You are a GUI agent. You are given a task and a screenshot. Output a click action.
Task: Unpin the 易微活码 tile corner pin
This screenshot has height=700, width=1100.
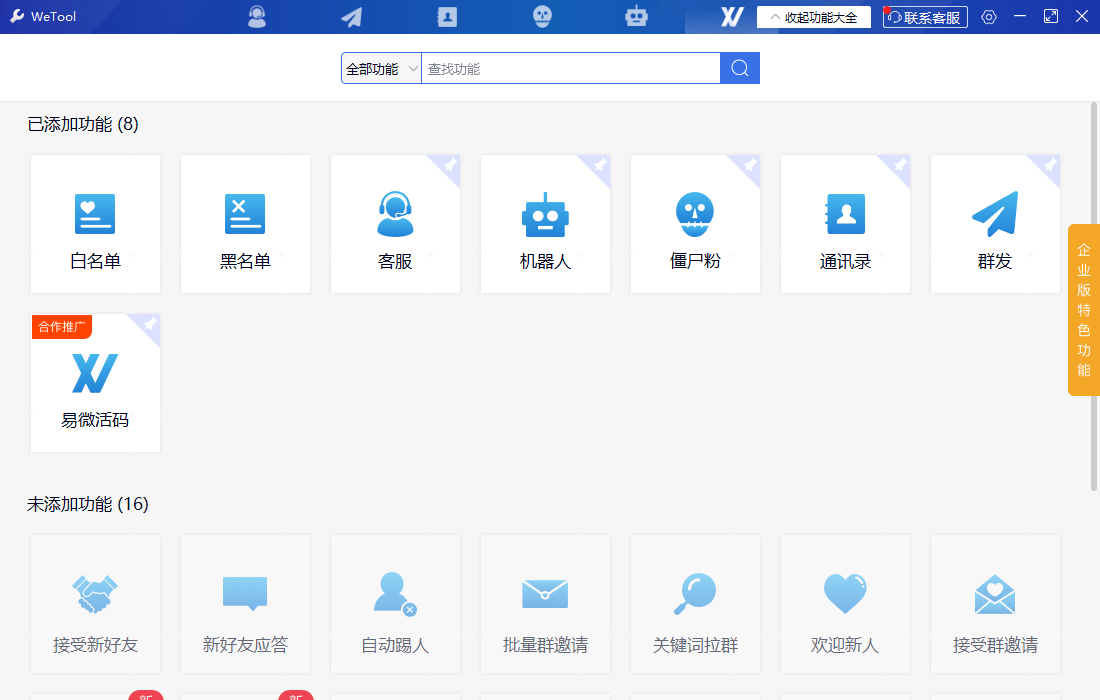tap(150, 324)
